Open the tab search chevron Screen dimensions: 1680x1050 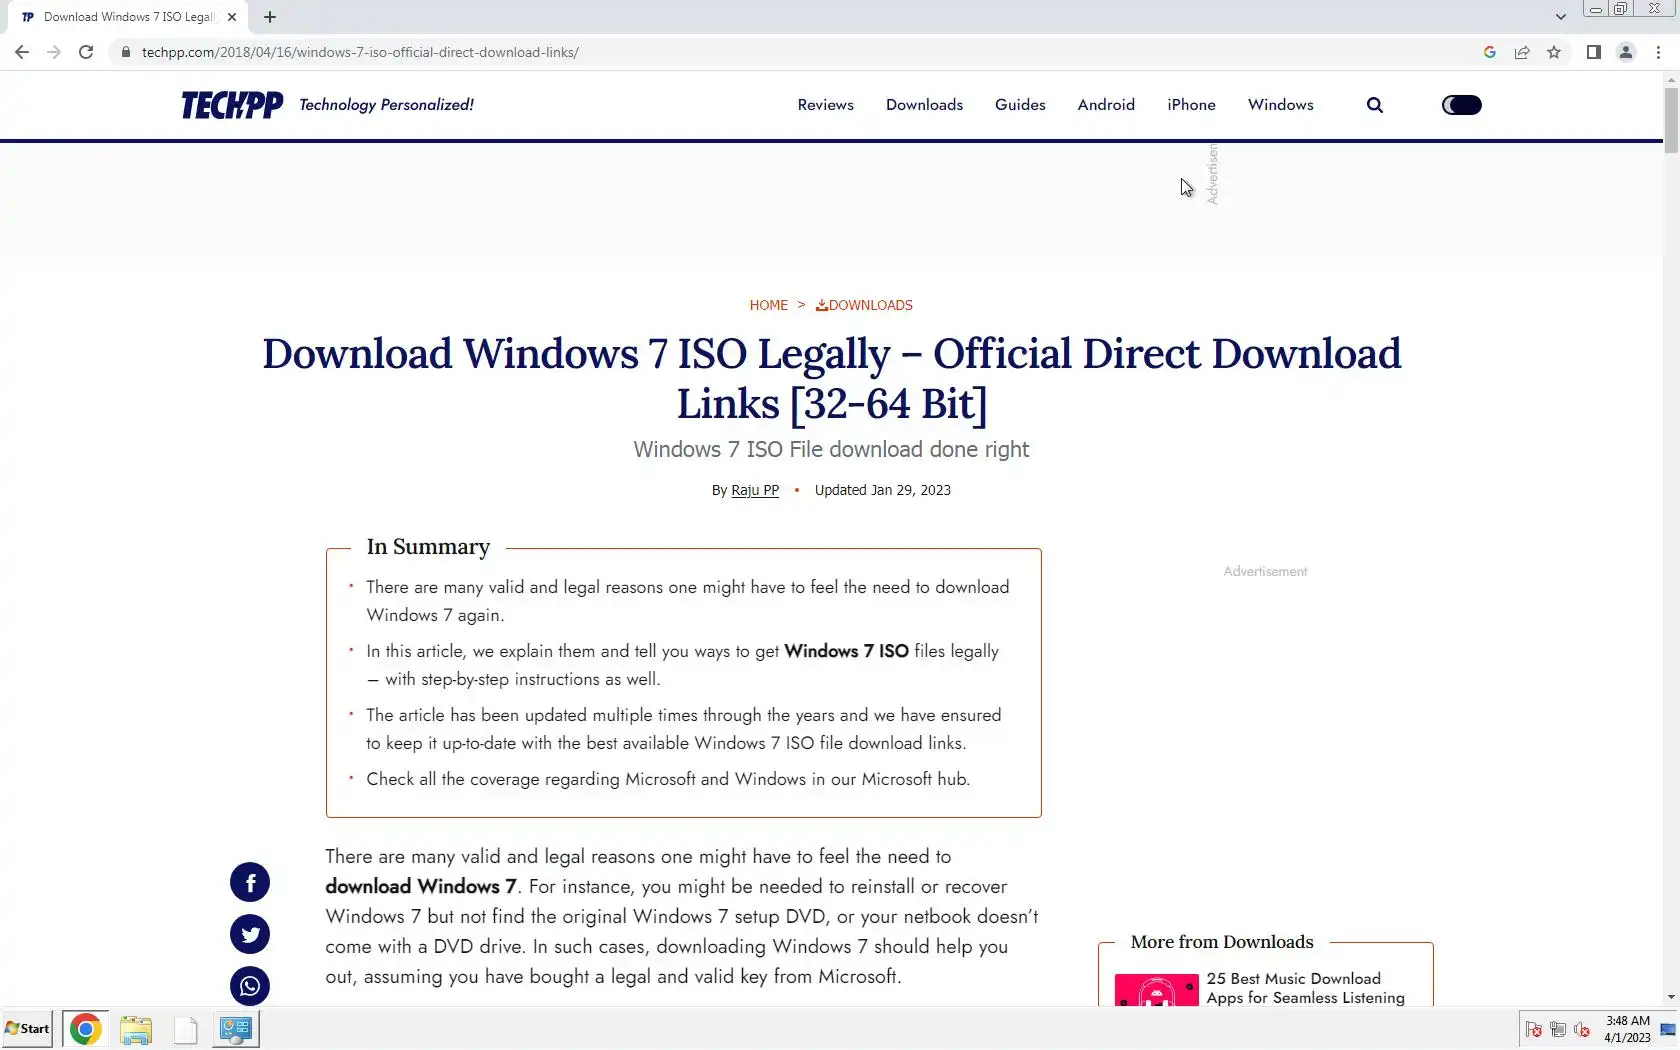(1561, 17)
